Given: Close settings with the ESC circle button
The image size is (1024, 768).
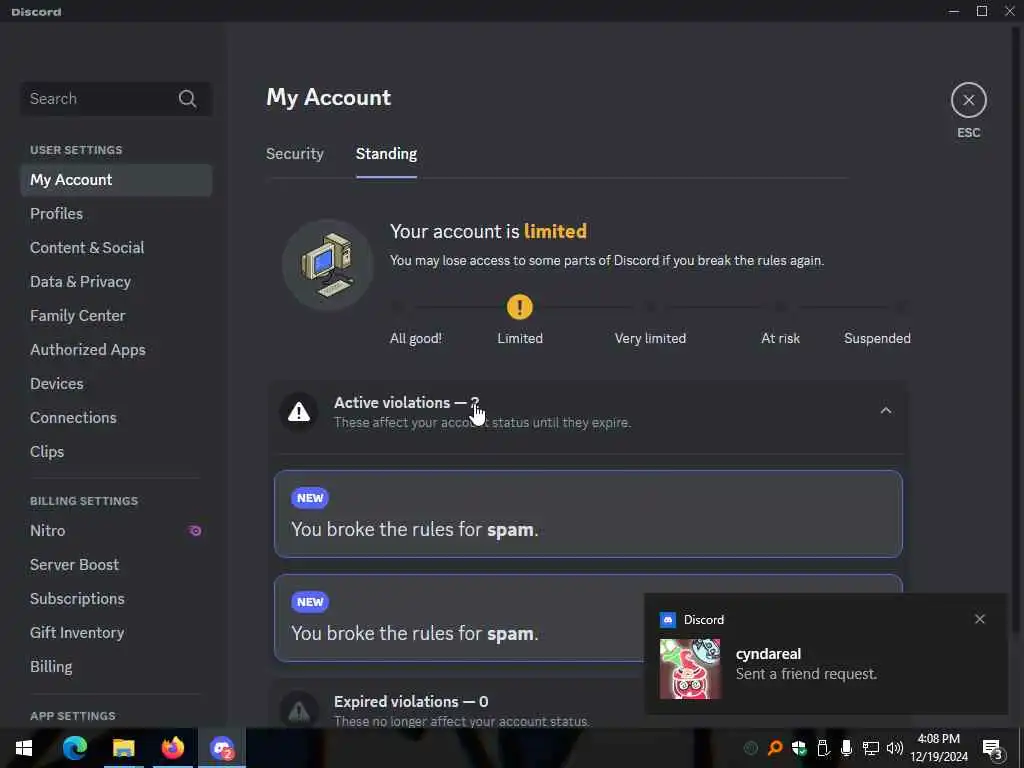Looking at the screenshot, I should point(968,100).
